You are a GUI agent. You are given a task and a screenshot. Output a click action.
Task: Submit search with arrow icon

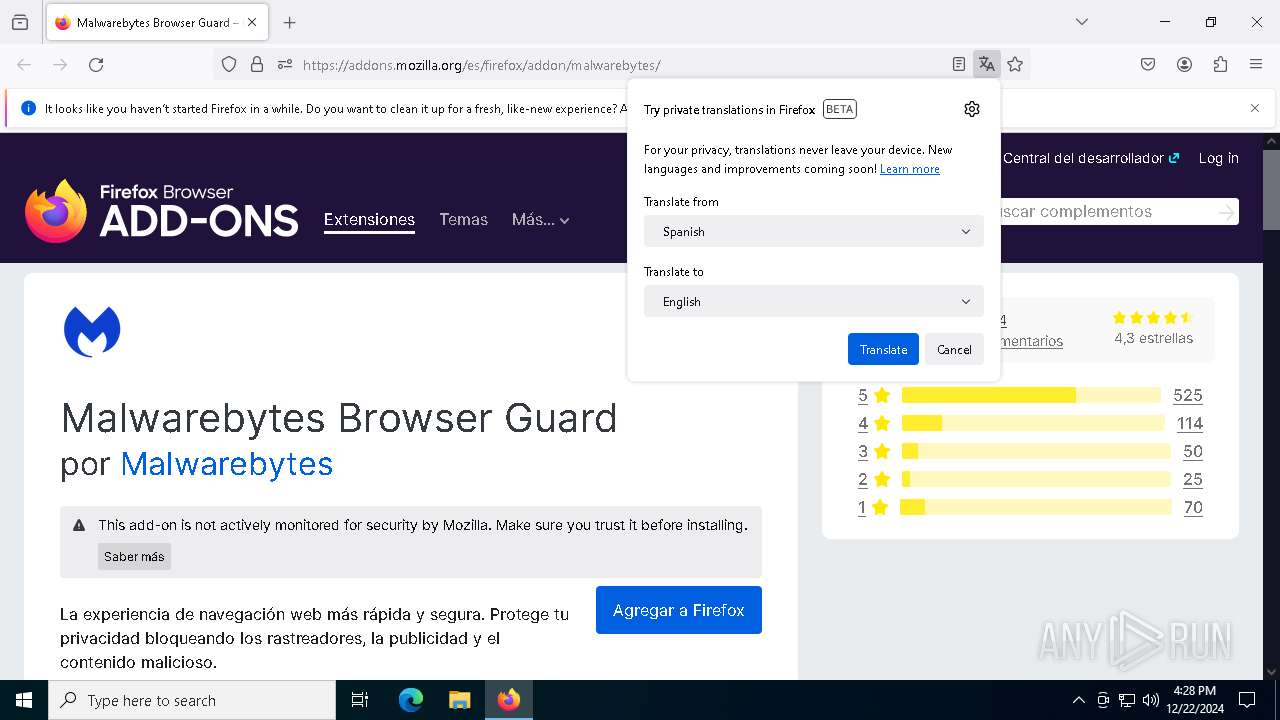[1226, 211]
